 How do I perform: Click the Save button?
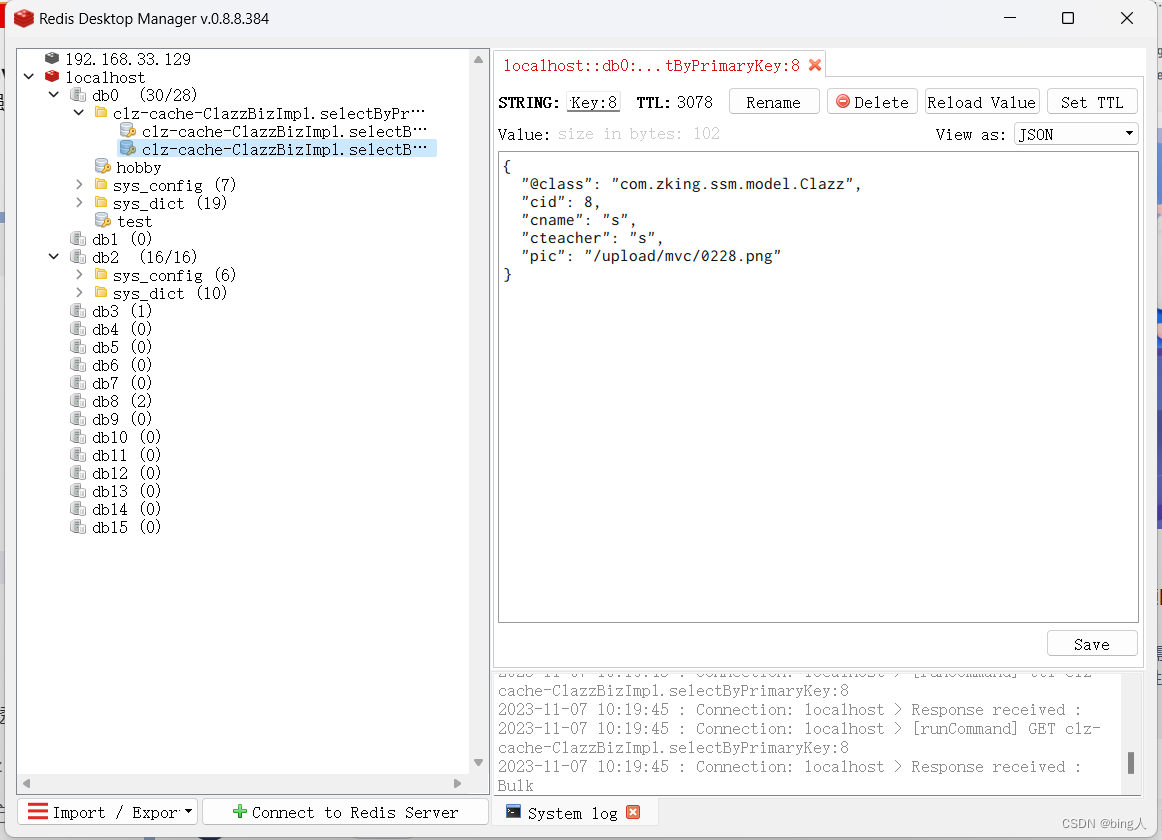[1092, 643]
